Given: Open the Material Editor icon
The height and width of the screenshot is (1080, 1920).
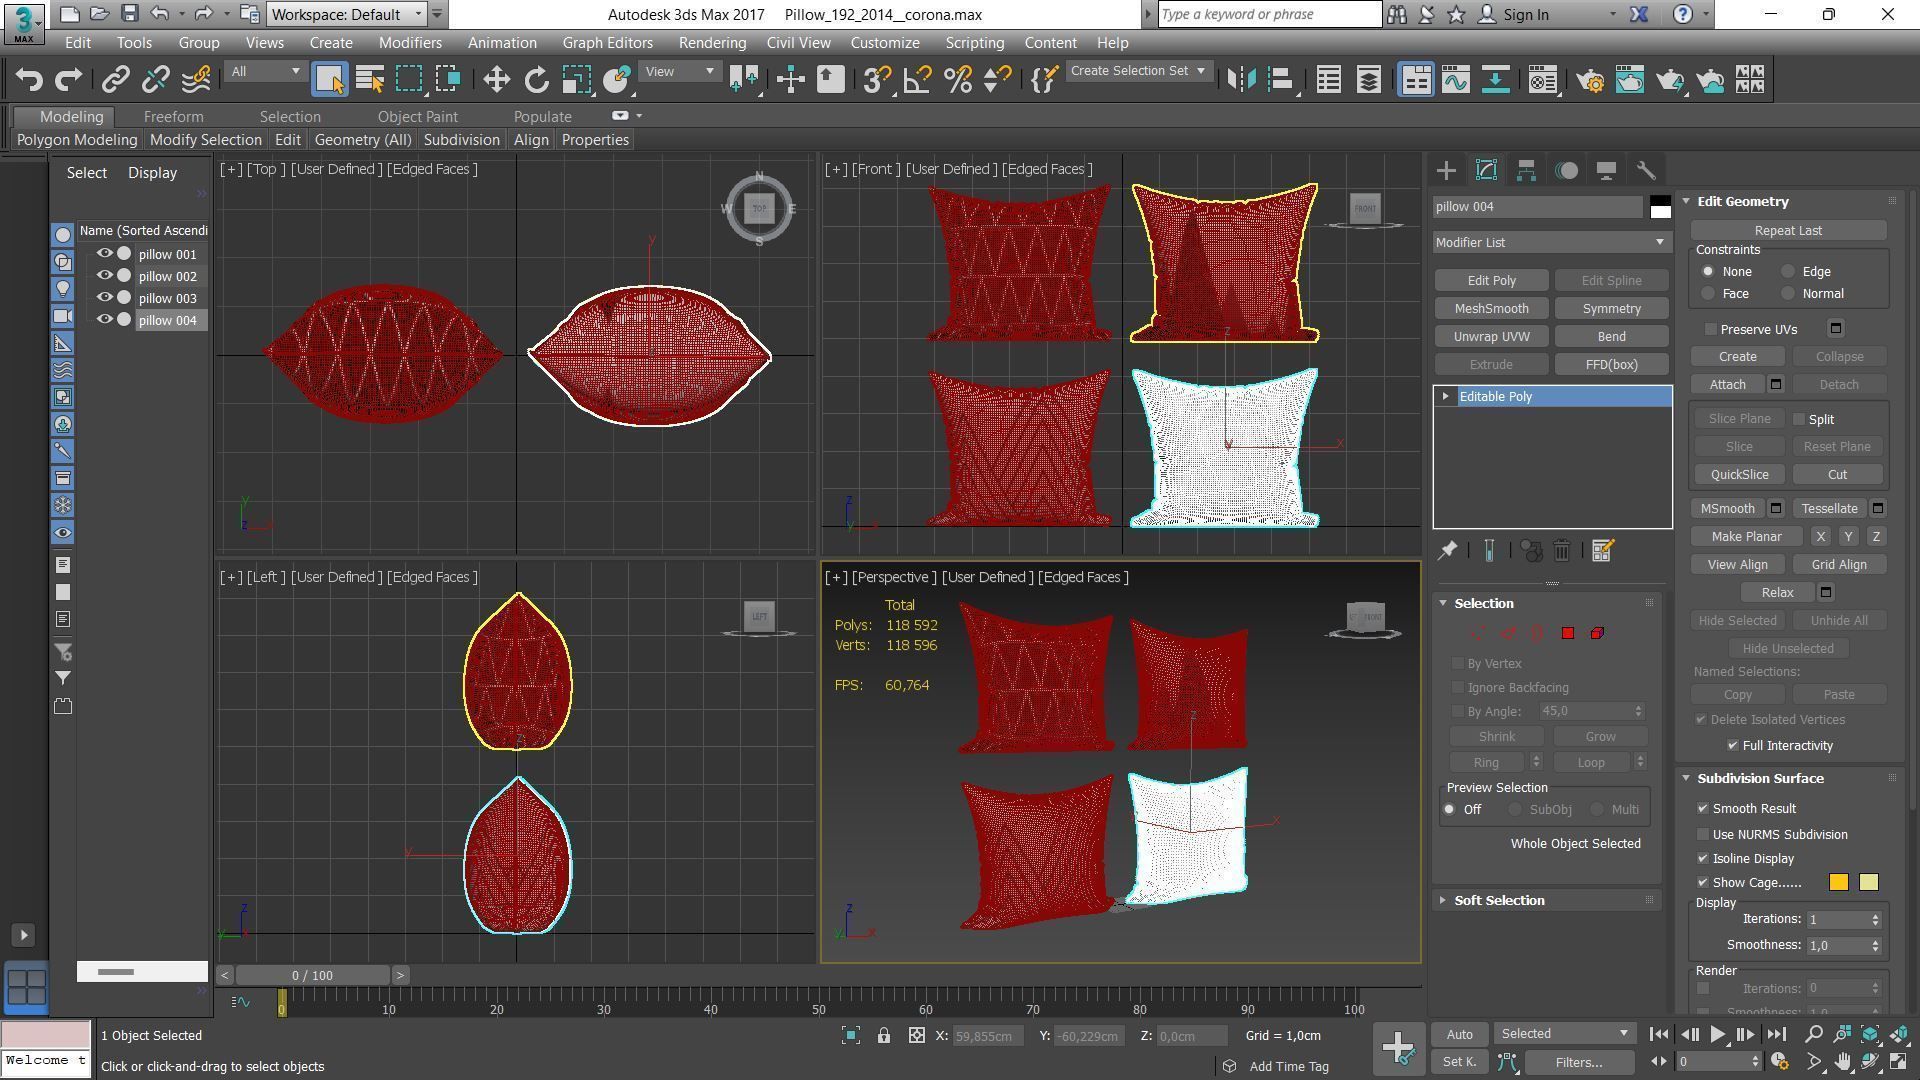Looking at the screenshot, I should [x=1543, y=80].
